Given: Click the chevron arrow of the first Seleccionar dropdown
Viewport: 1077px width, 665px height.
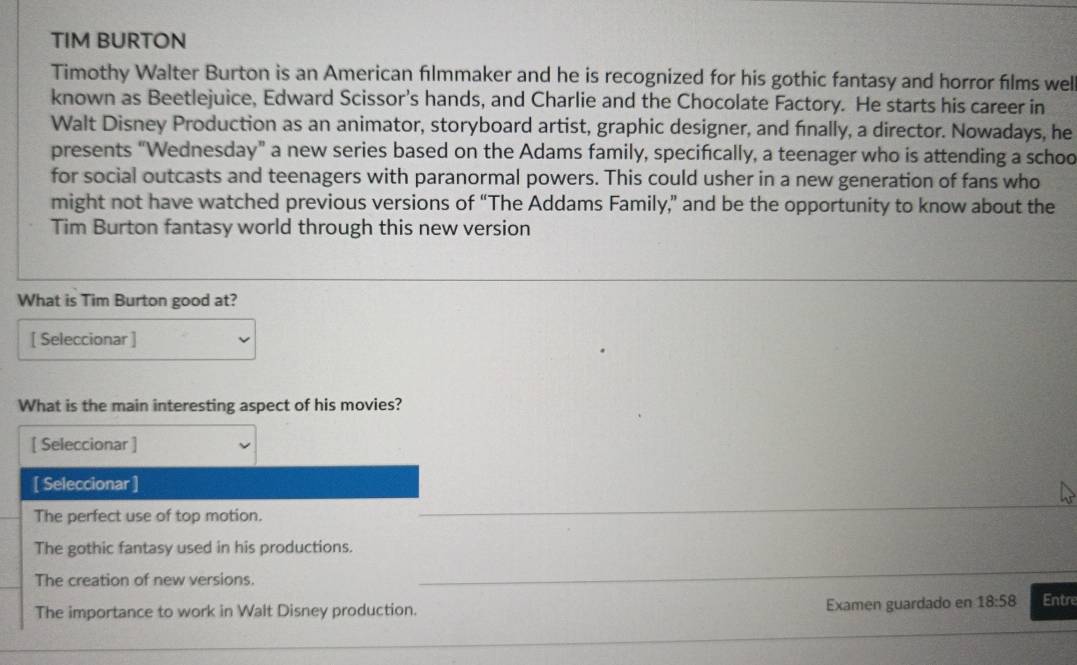Looking at the screenshot, I should (x=243, y=340).
